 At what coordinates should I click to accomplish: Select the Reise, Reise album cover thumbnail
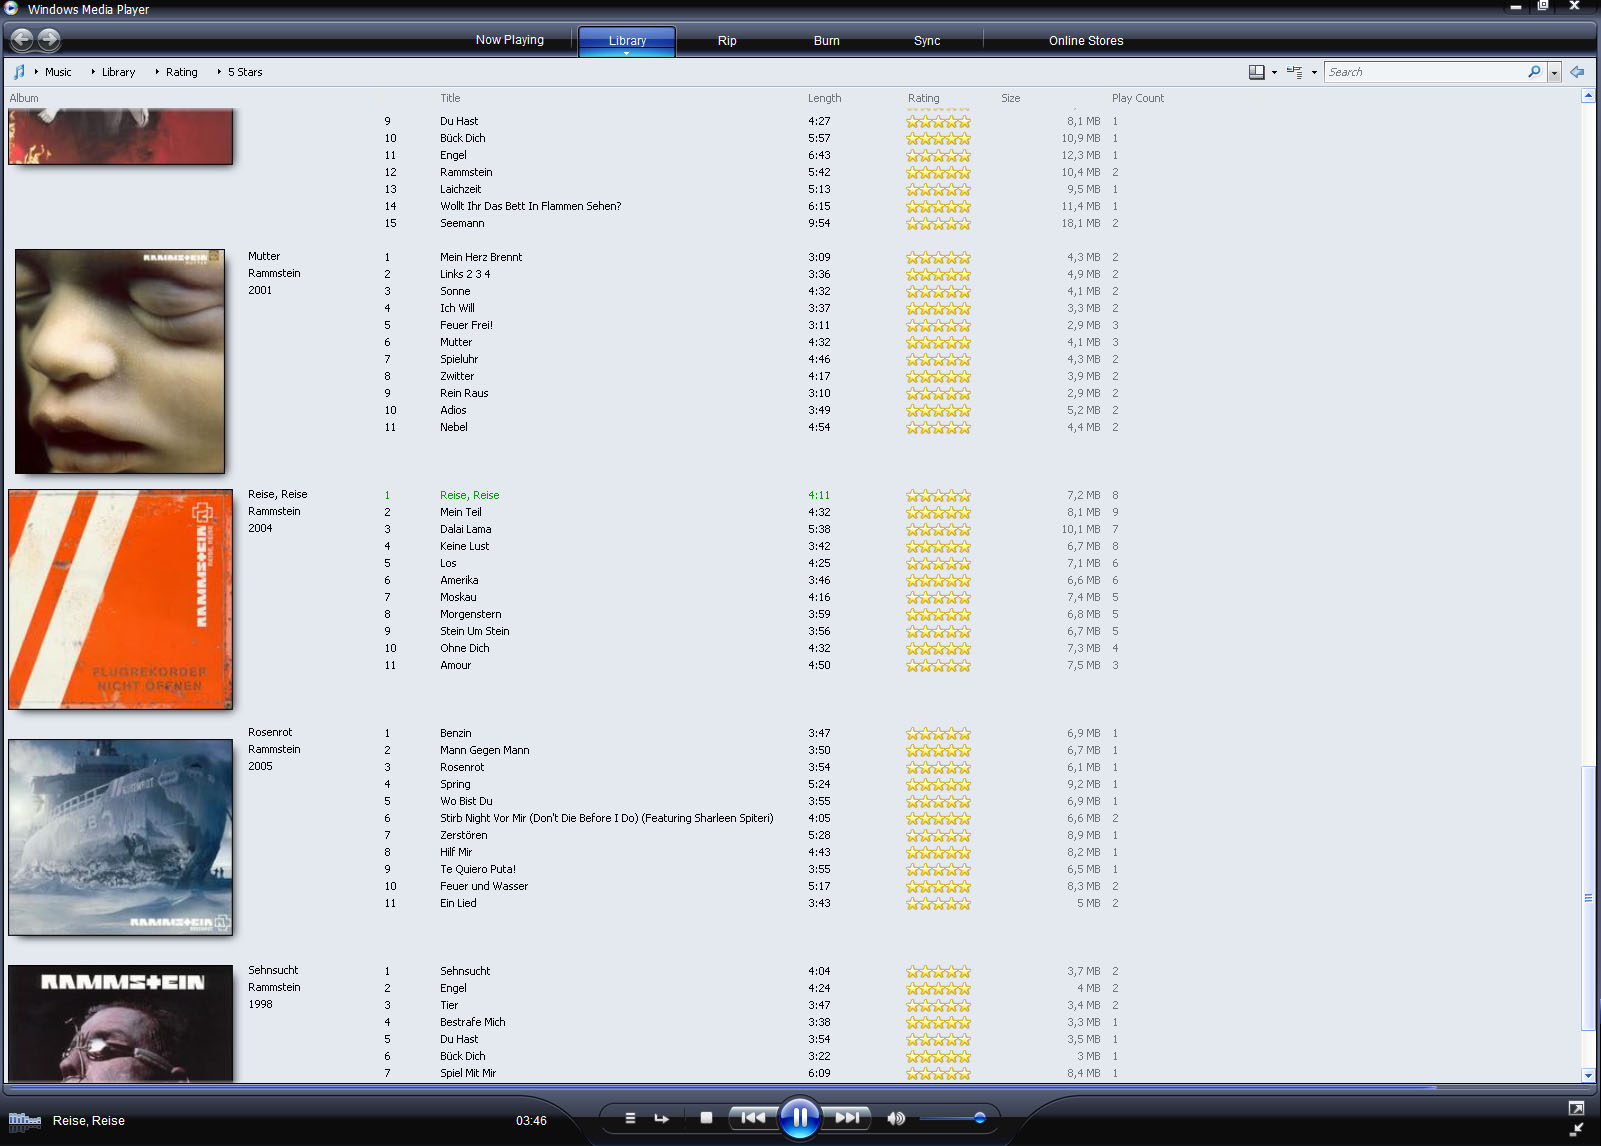pos(120,599)
